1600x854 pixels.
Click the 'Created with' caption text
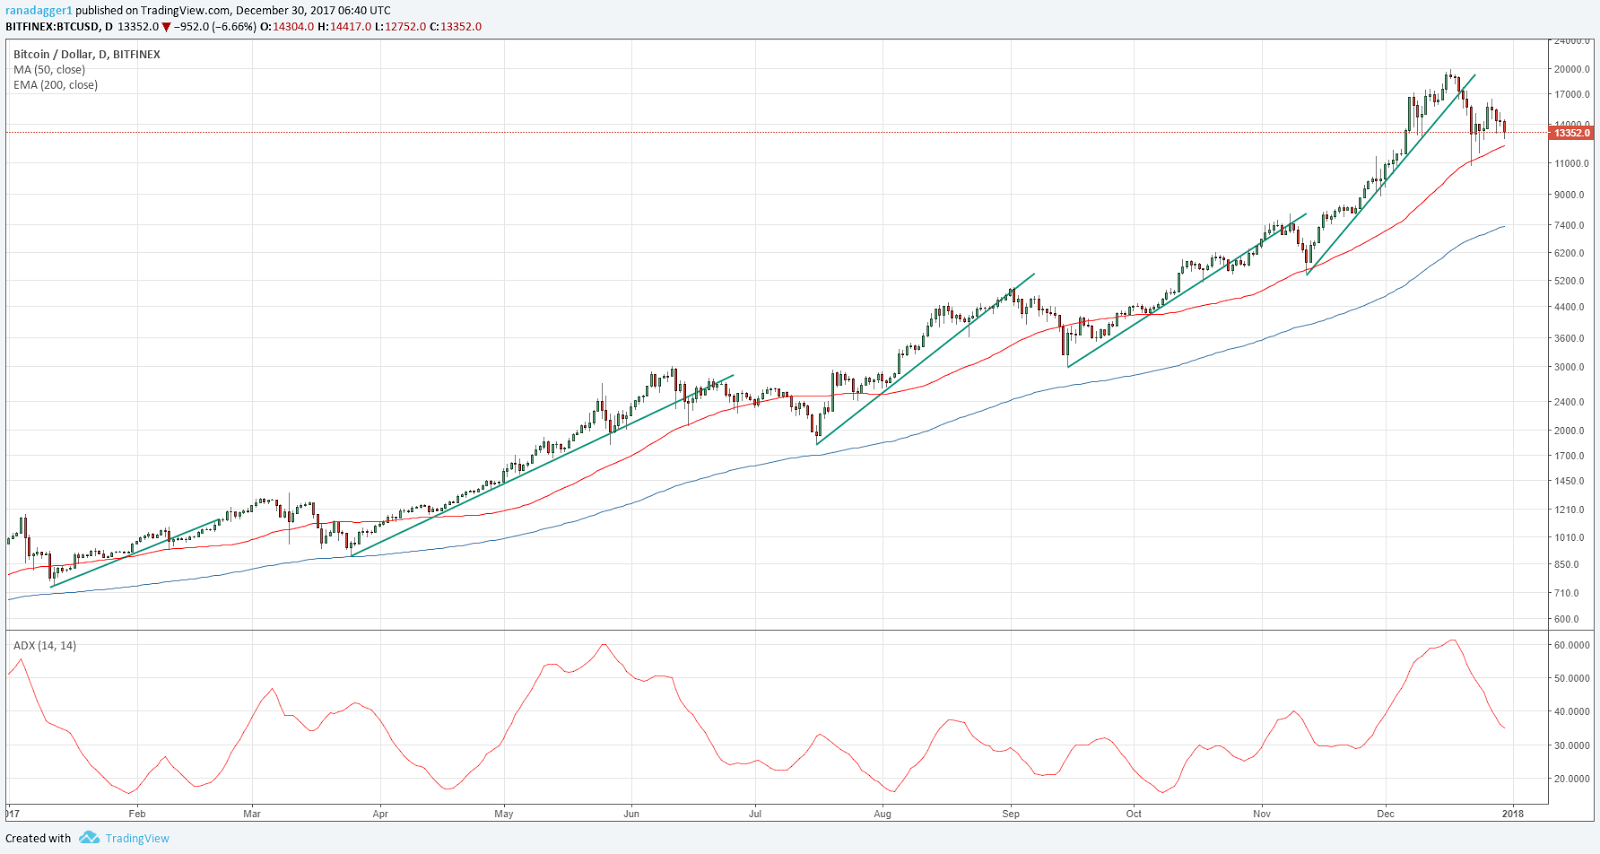pos(38,838)
